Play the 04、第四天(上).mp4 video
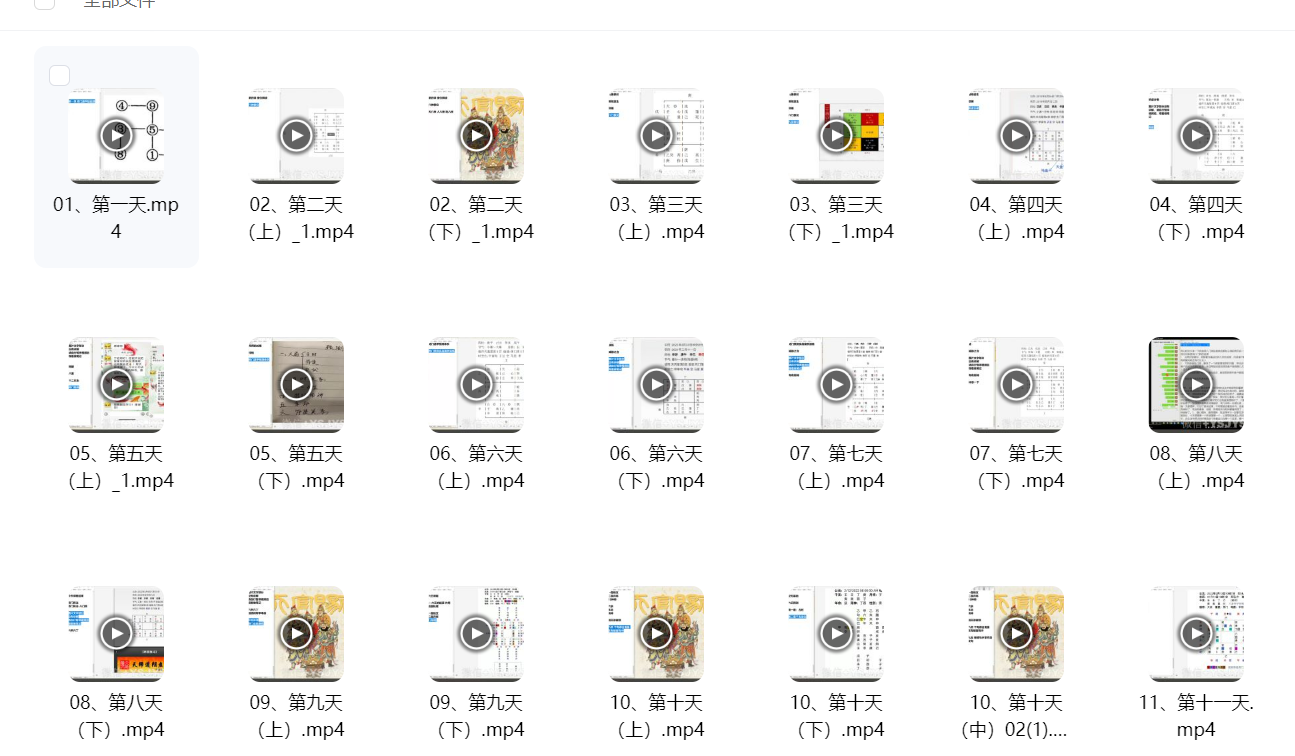Image resolution: width=1295 pixels, height=756 pixels. click(x=1016, y=135)
